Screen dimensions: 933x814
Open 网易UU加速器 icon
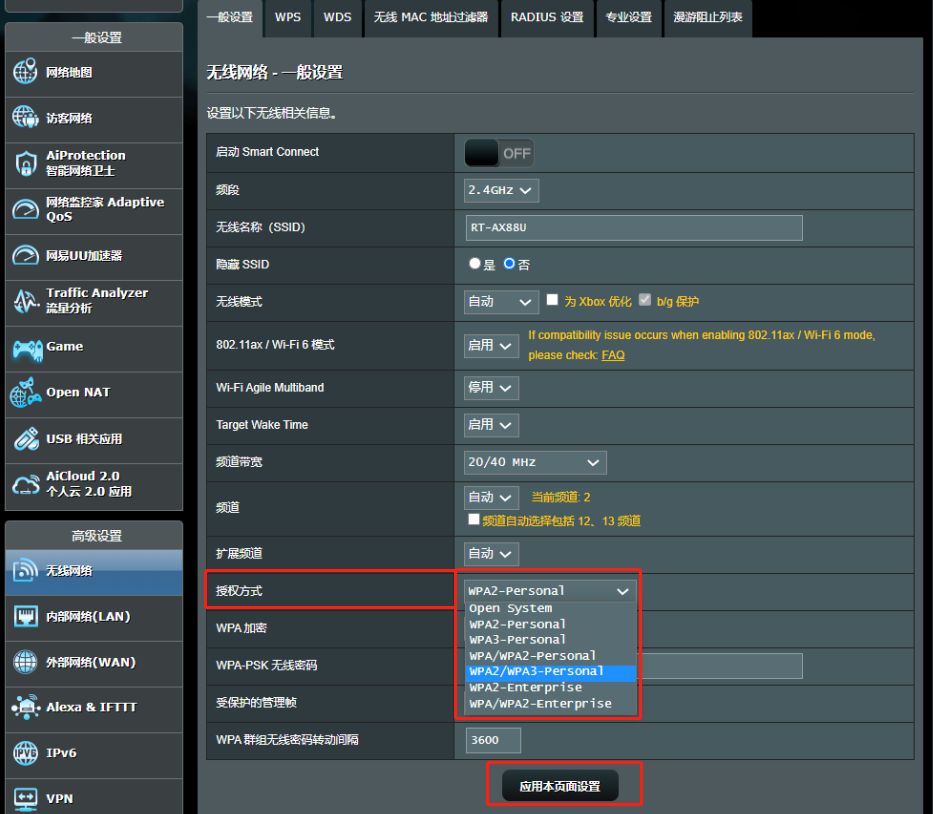tap(25, 255)
